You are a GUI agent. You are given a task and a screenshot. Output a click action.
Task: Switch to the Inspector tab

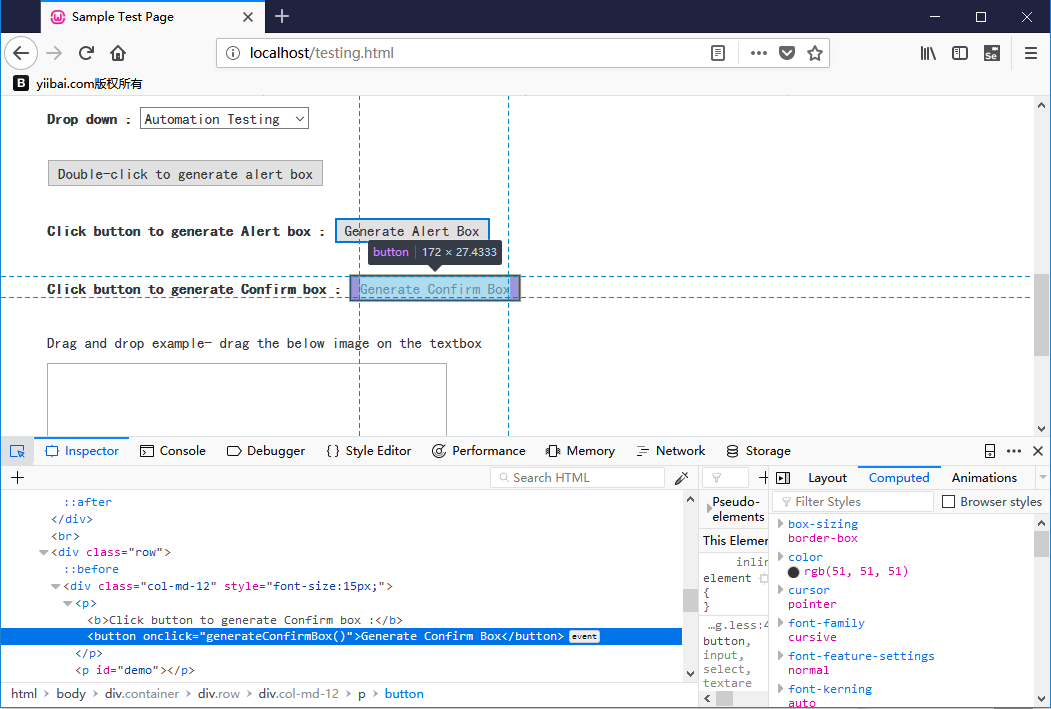point(82,451)
